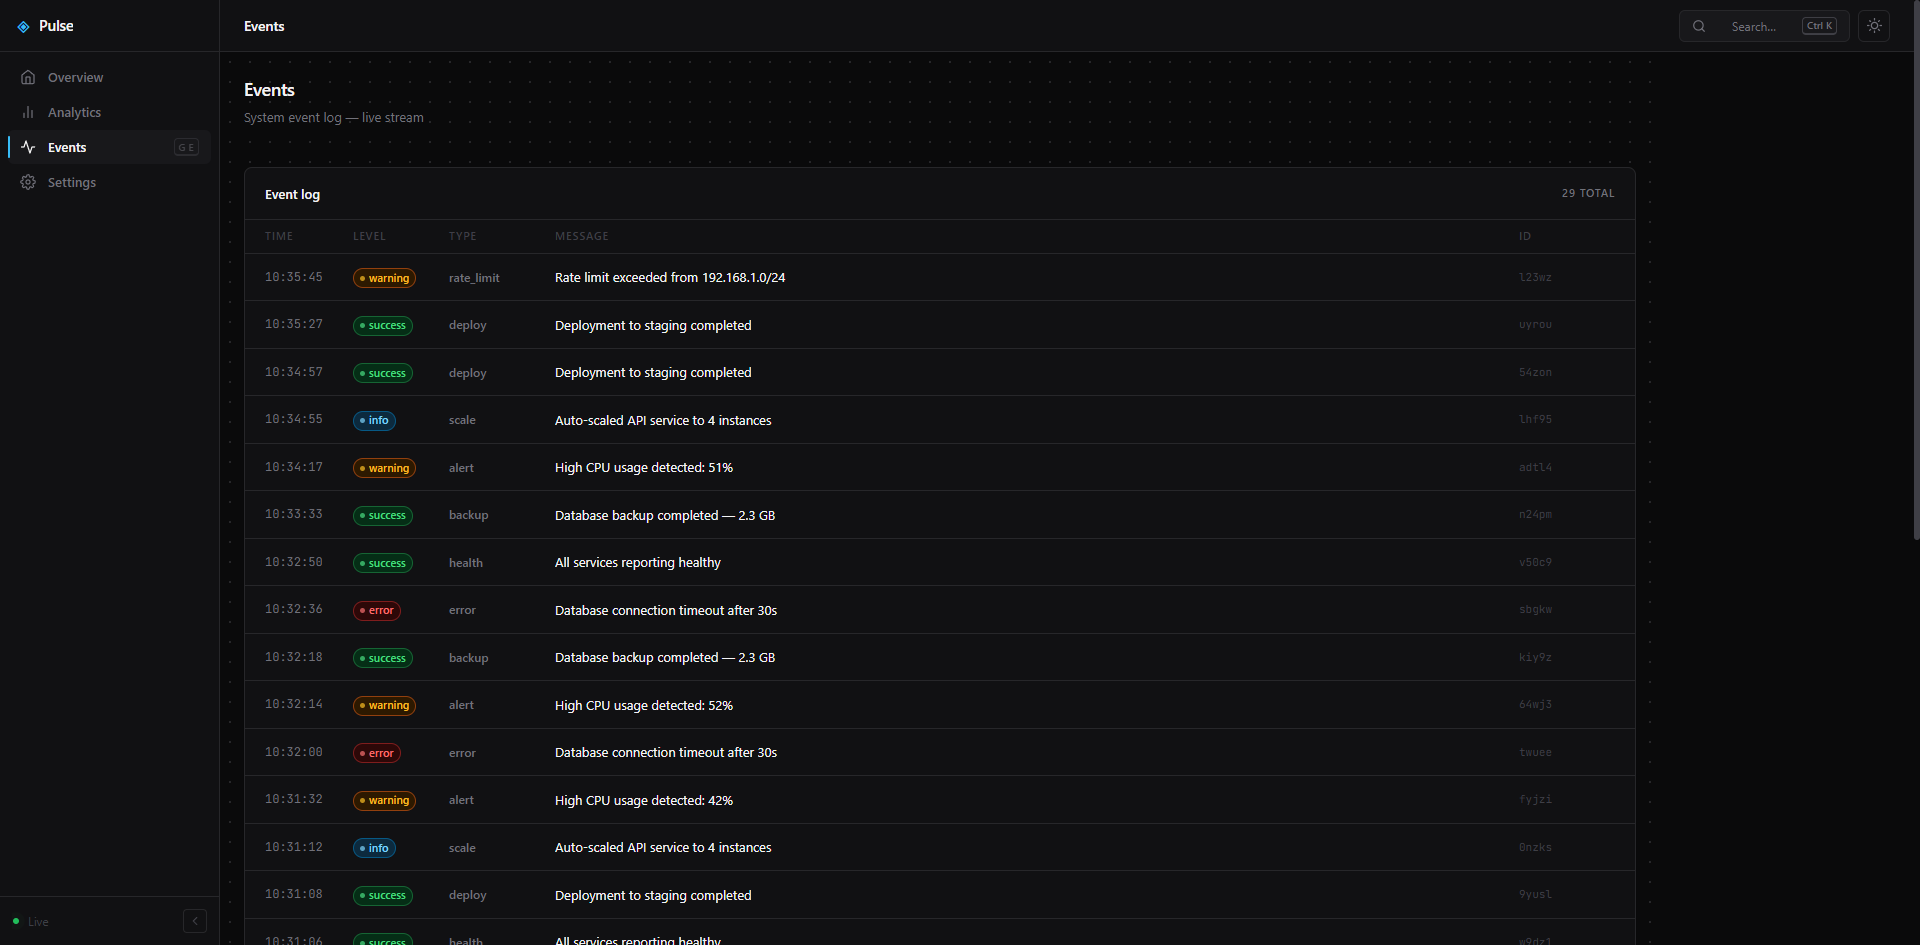
Task: Select 'Auto-scaled API service' message at 10:34:55
Action: (663, 420)
